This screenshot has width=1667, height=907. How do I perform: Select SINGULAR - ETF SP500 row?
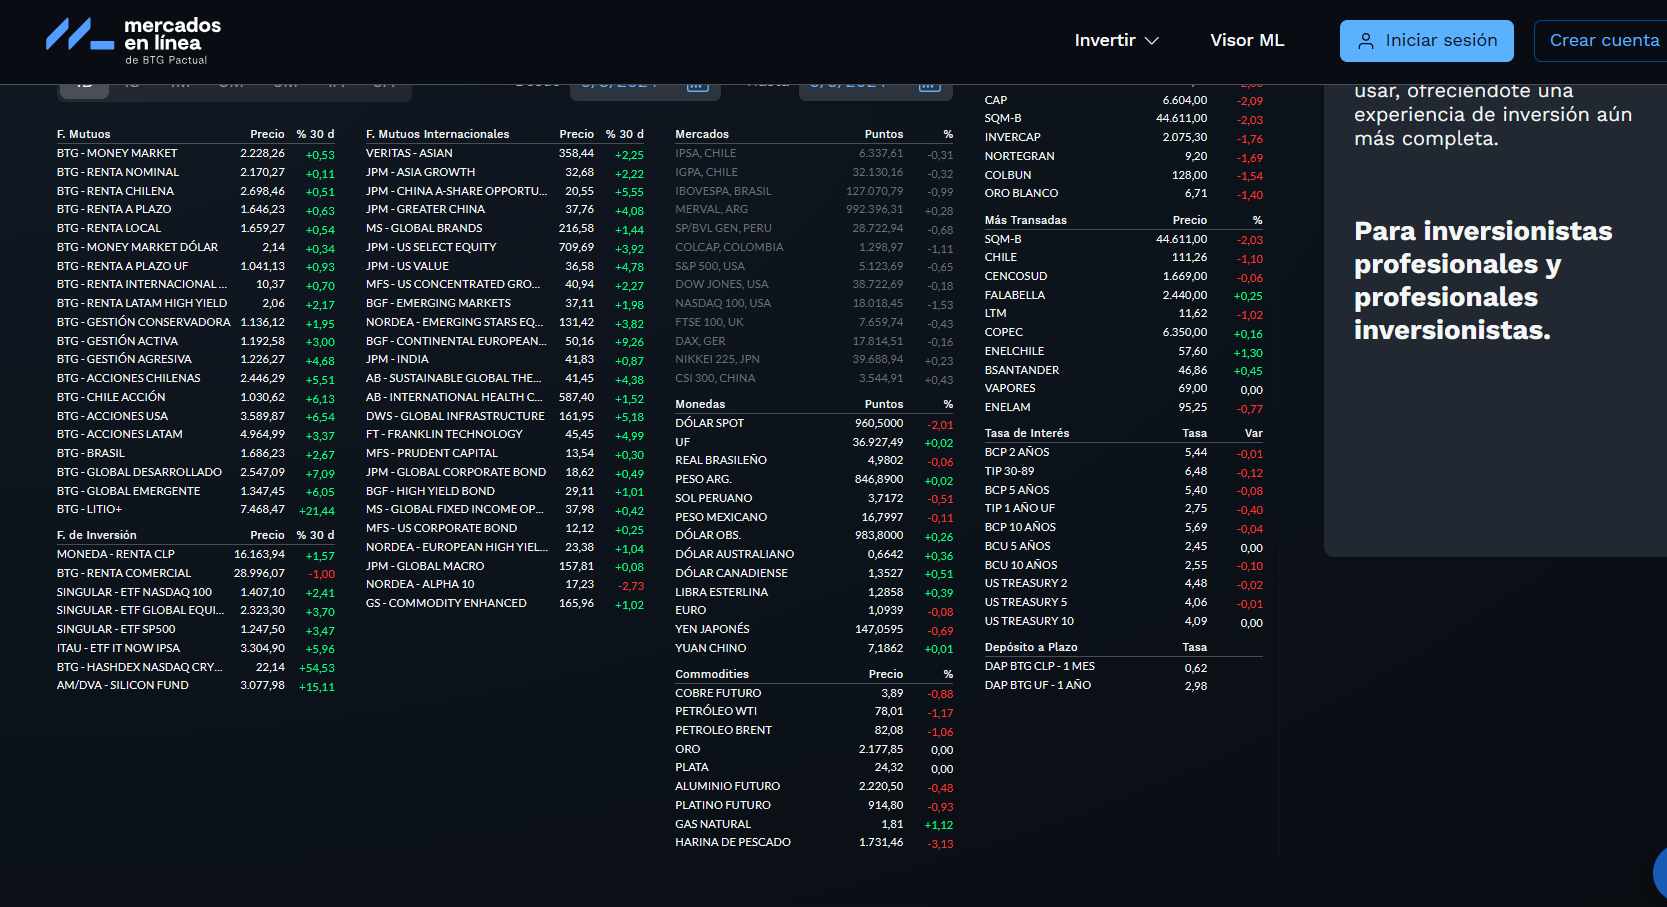point(196,629)
